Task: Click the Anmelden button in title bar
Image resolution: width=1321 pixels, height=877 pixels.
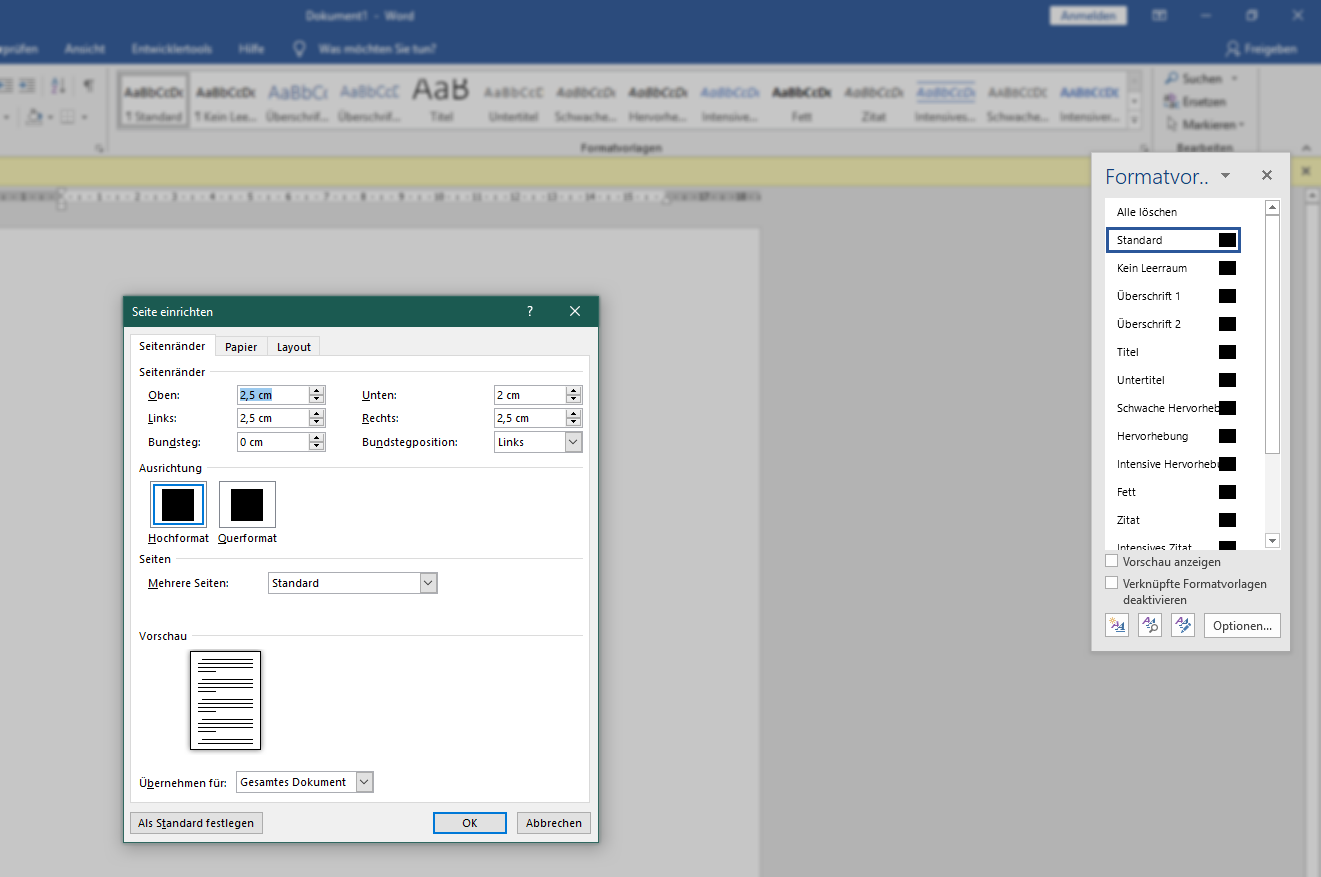Action: point(1088,16)
